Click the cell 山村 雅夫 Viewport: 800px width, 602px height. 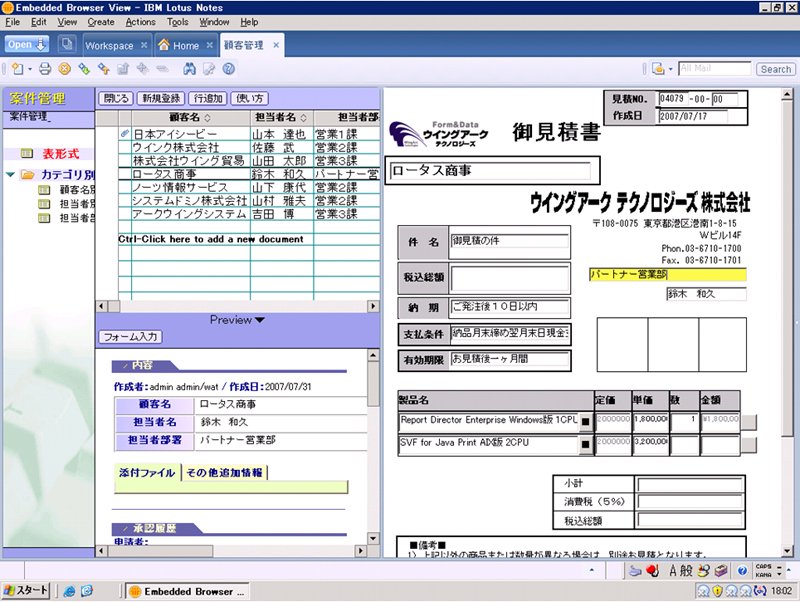pyautogui.click(x=278, y=200)
